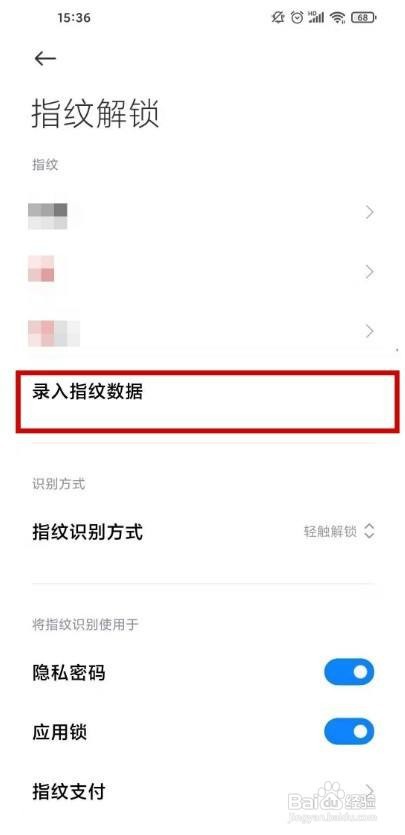The image size is (405, 835).
Task: Open the first blurred gray fingerprint entry
Action: [x=202, y=212]
